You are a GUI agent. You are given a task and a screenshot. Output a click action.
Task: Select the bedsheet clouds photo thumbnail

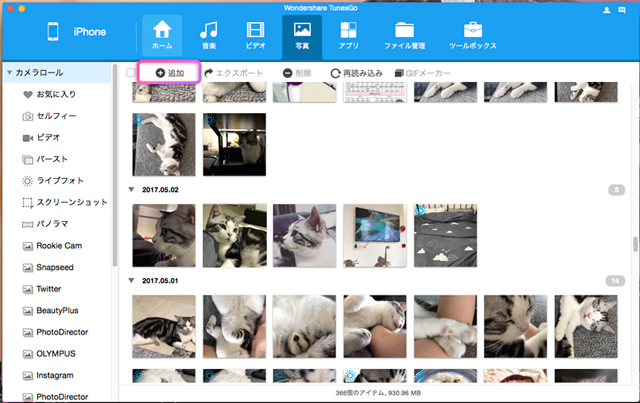click(445, 236)
